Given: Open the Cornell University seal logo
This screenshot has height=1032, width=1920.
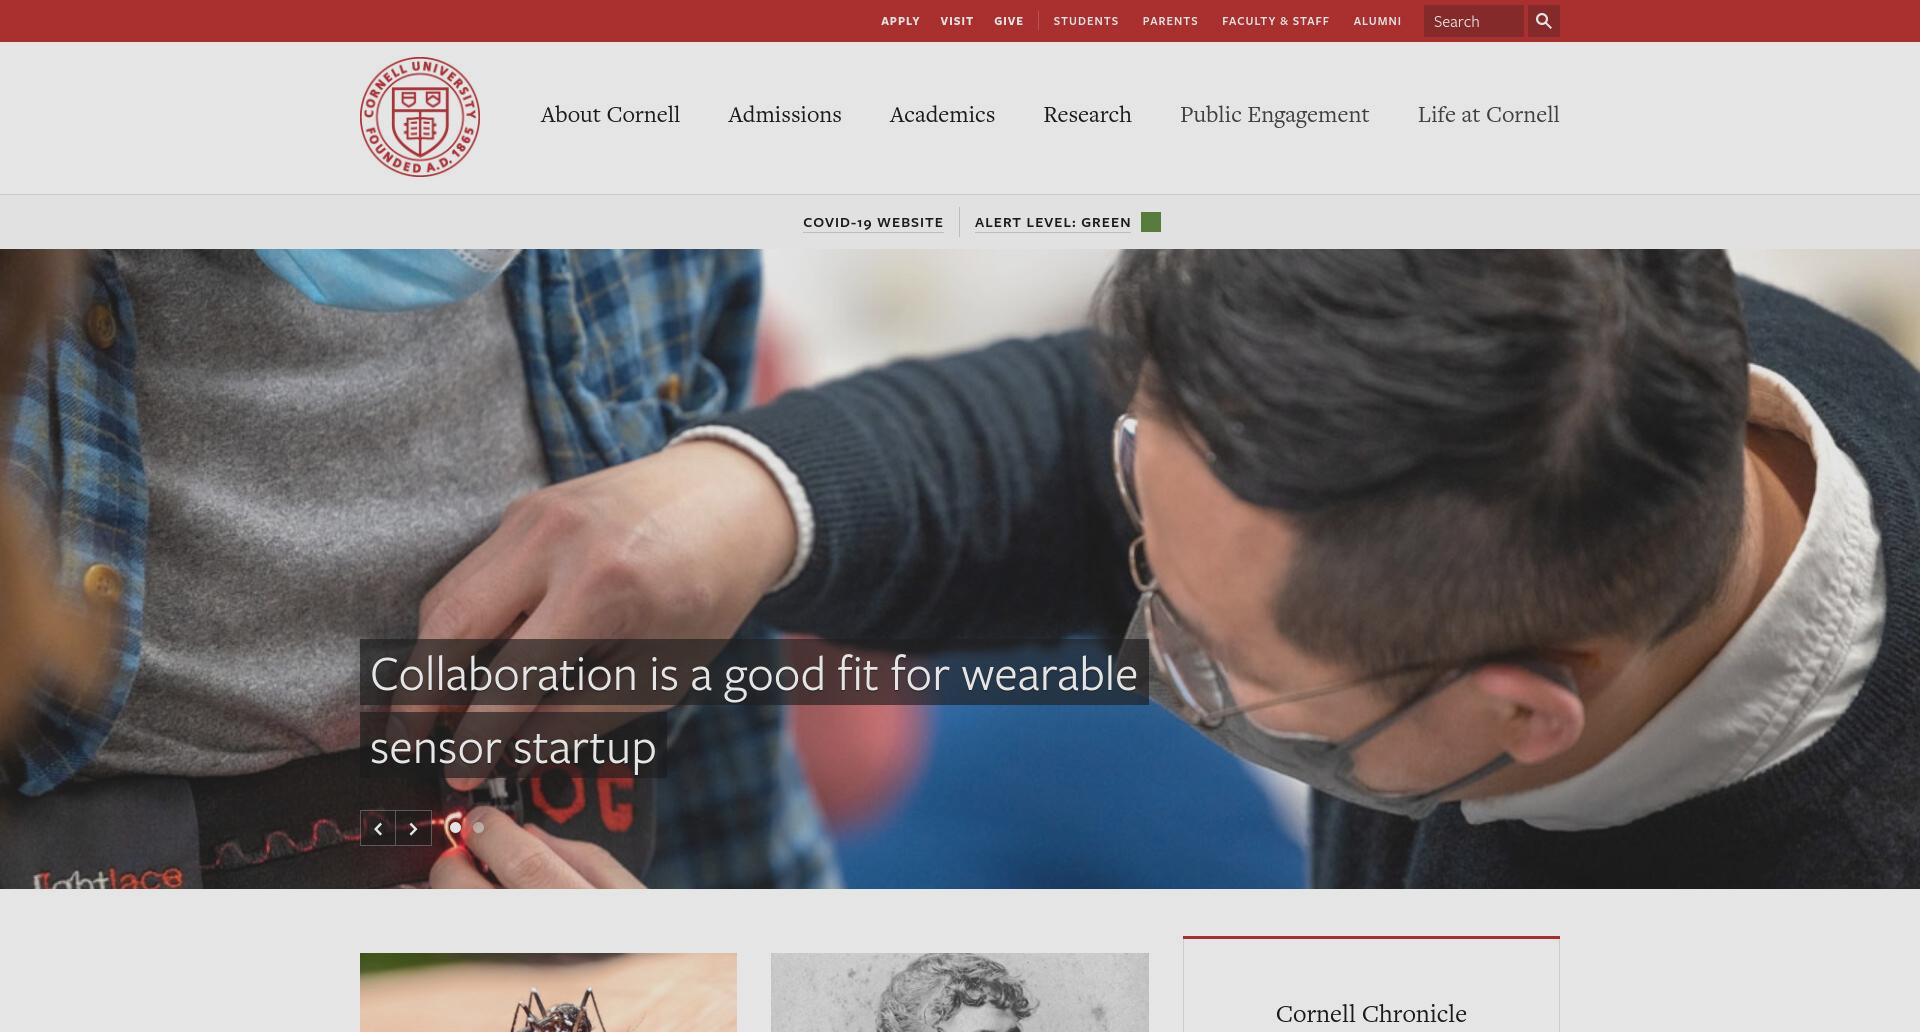Looking at the screenshot, I should (x=420, y=117).
